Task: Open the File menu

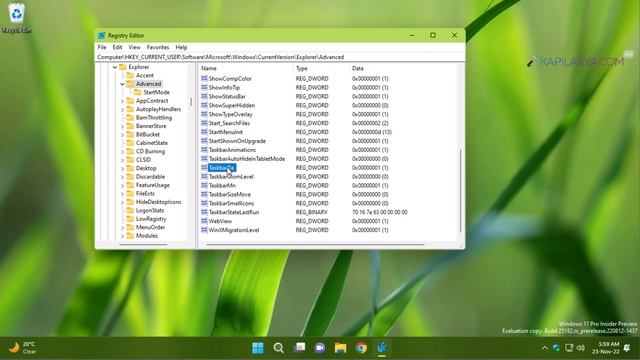Action: tap(102, 47)
